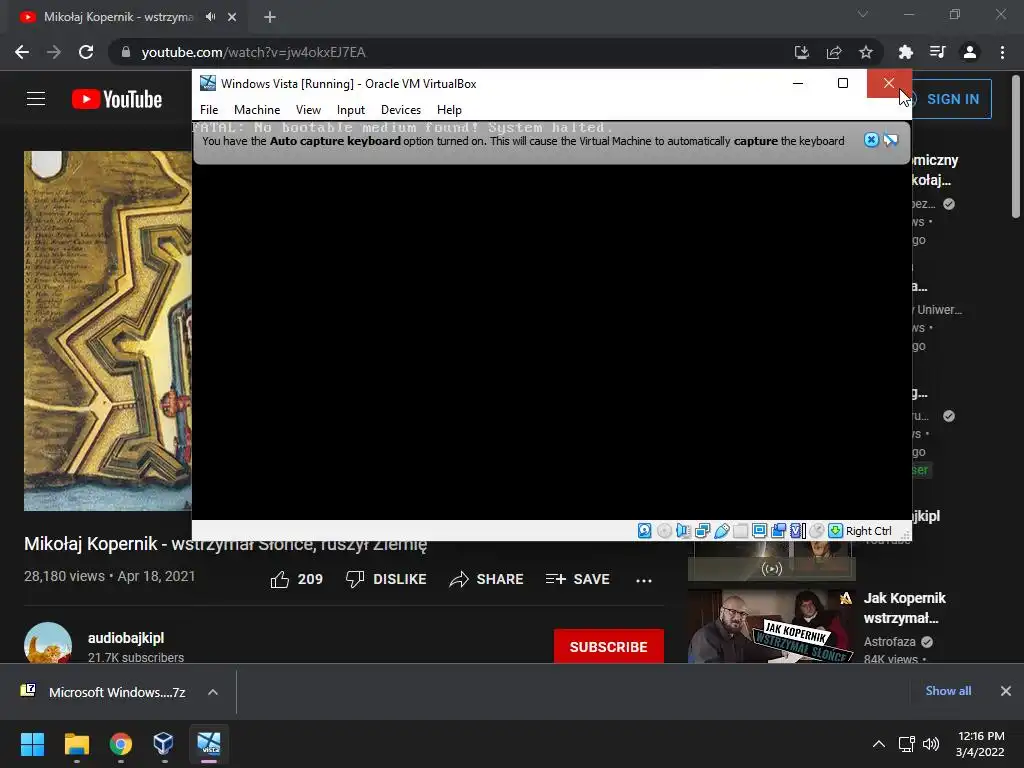Viewport: 1024px width, 768px height.
Task: Go back in Chrome
Action: 22,52
